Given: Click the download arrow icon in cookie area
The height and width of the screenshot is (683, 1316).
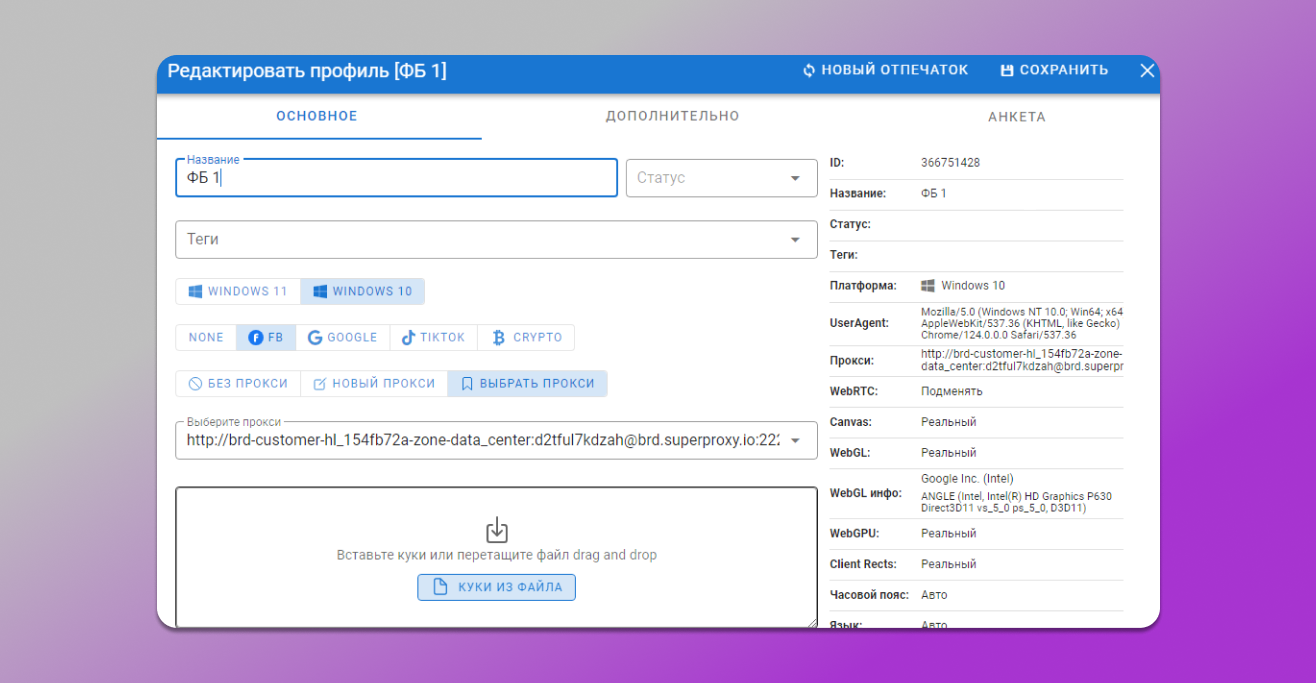Looking at the screenshot, I should [x=497, y=530].
